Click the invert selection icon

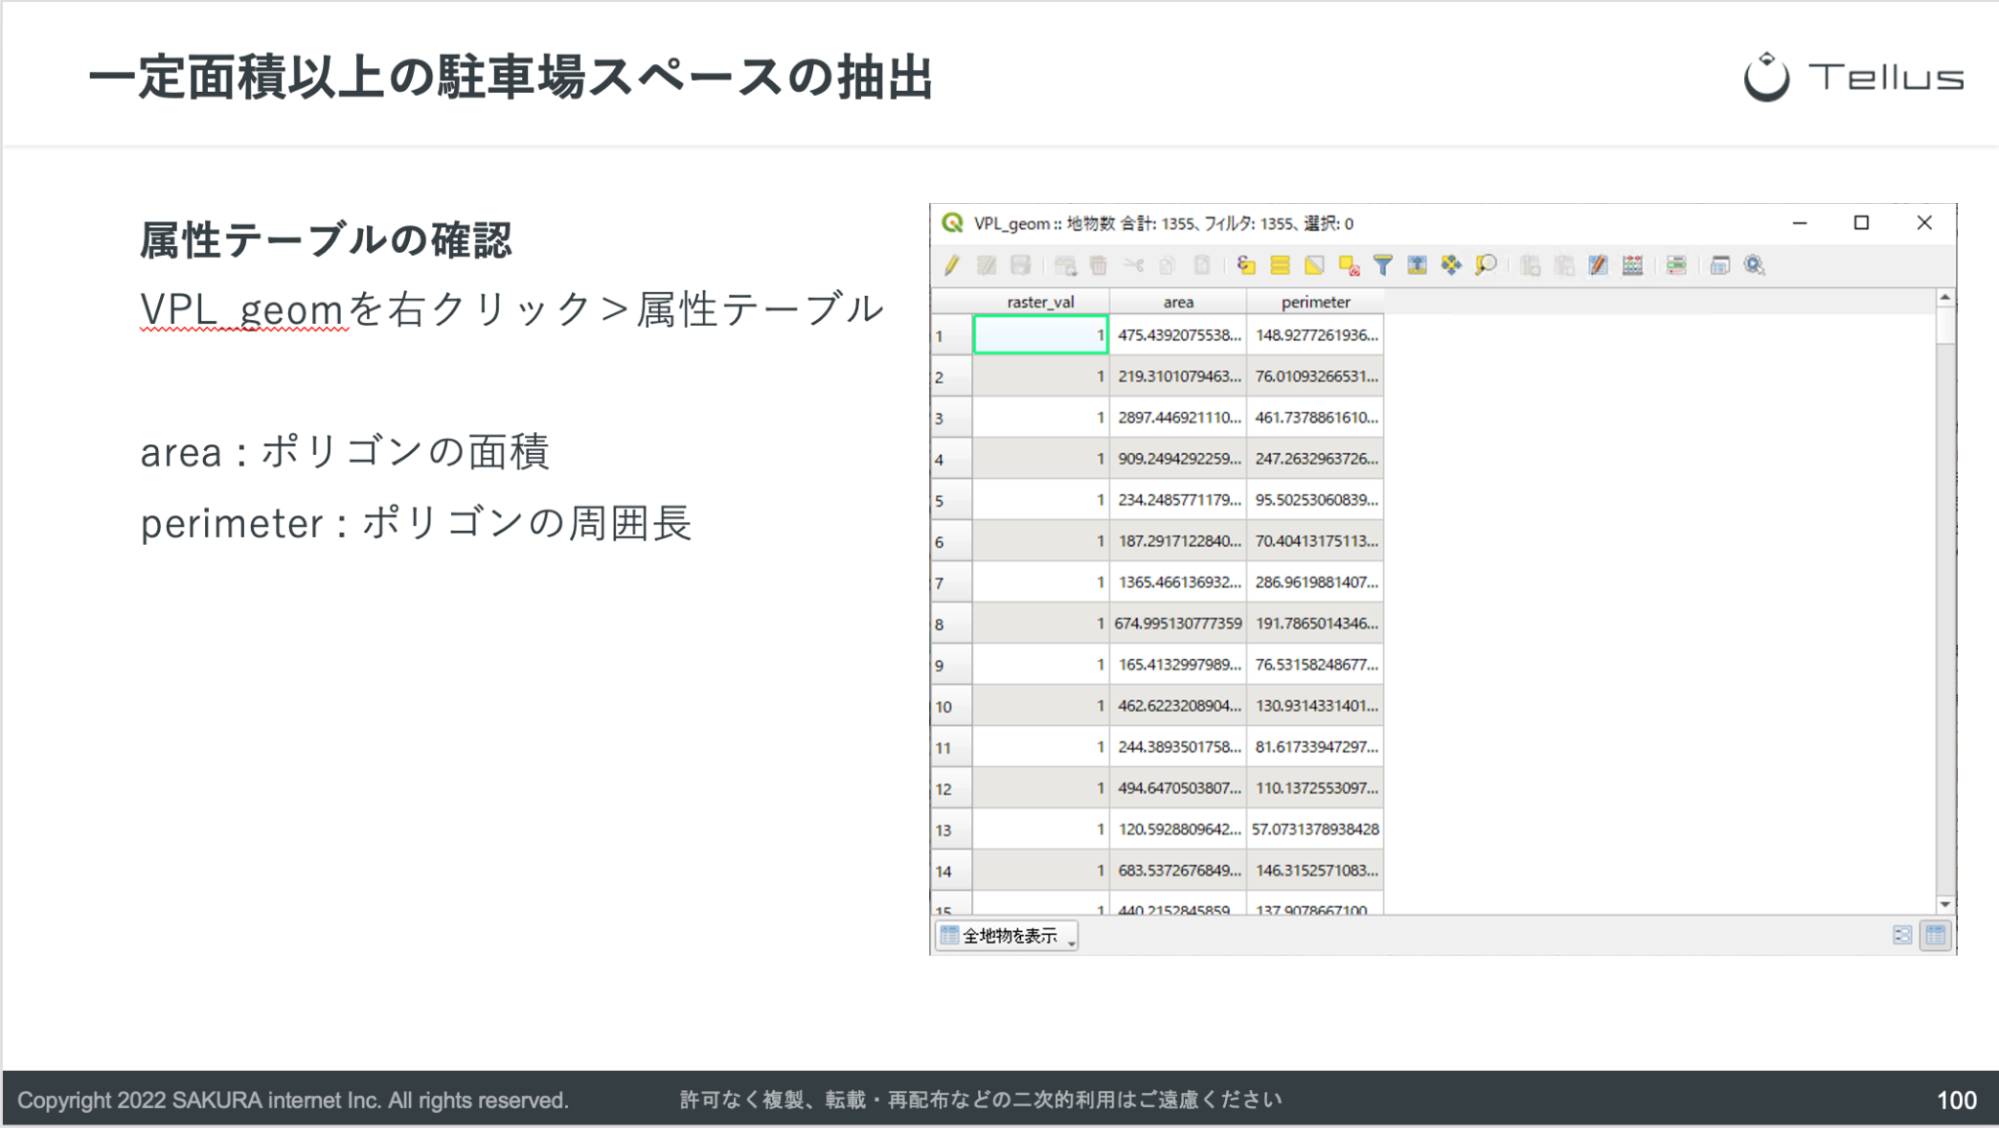tap(1315, 265)
